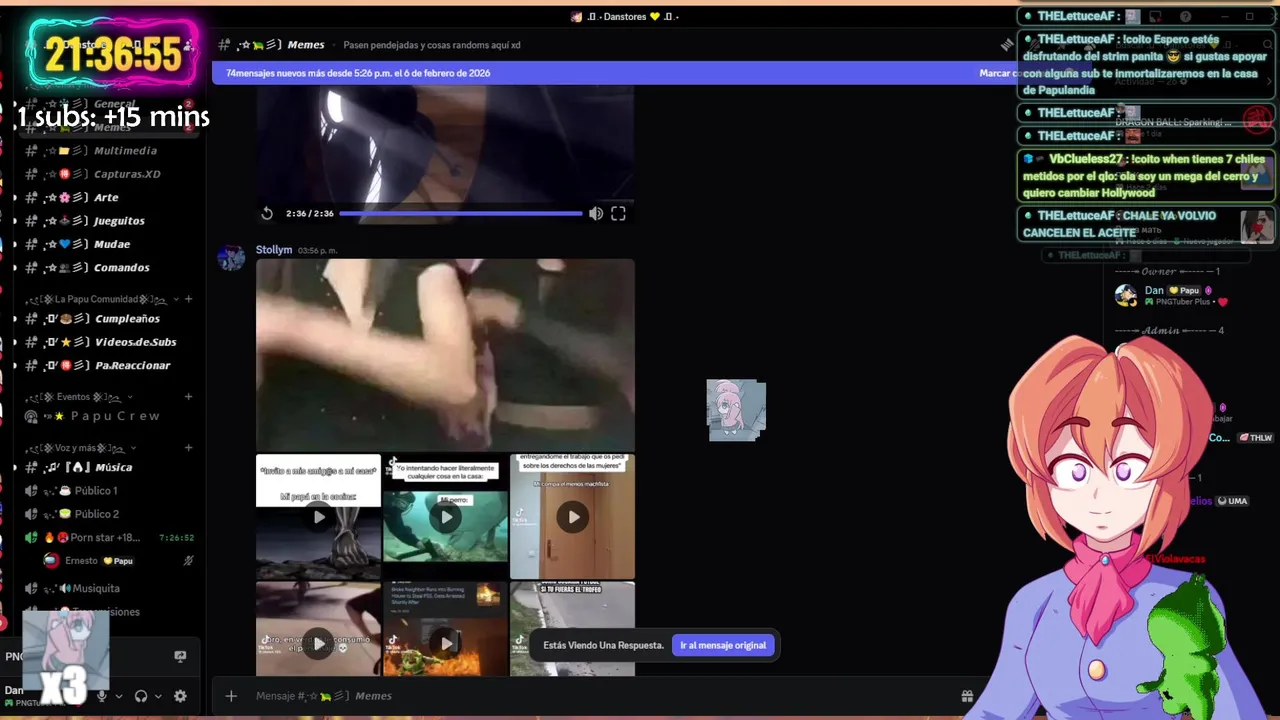
Task: Add channel to "Voz y más" category
Action: [188, 448]
